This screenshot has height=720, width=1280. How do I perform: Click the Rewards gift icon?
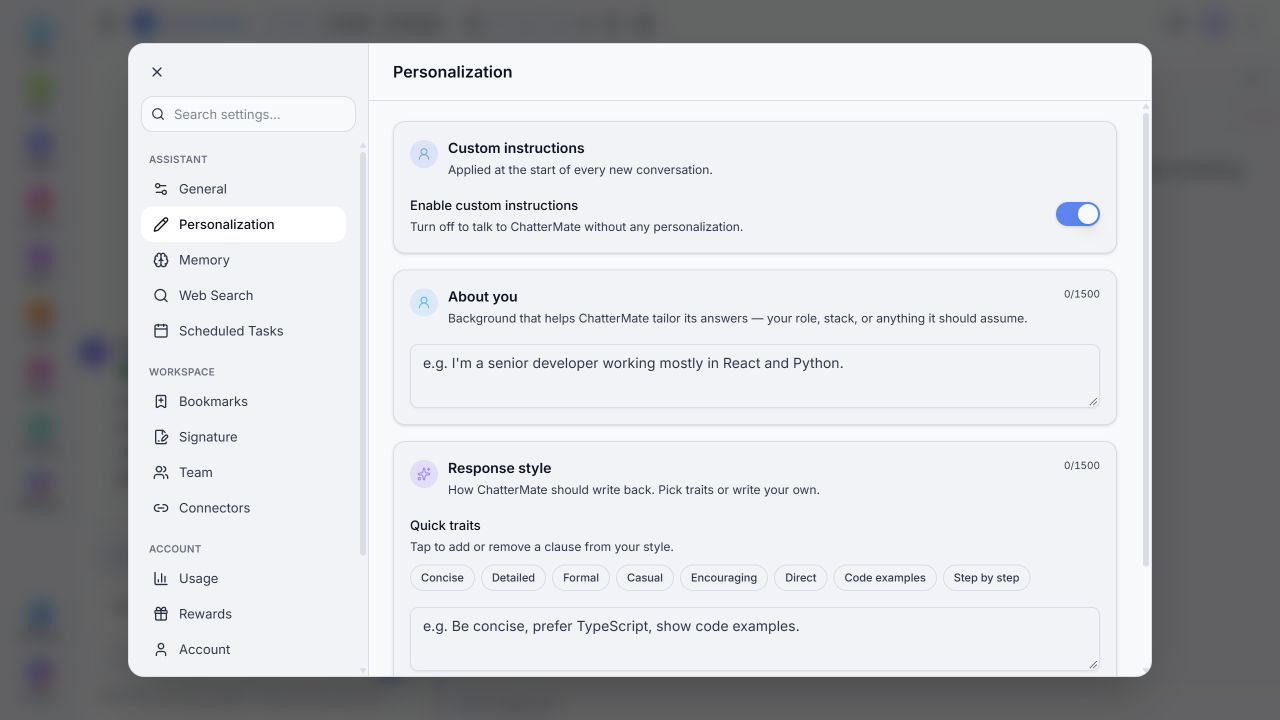(161, 614)
